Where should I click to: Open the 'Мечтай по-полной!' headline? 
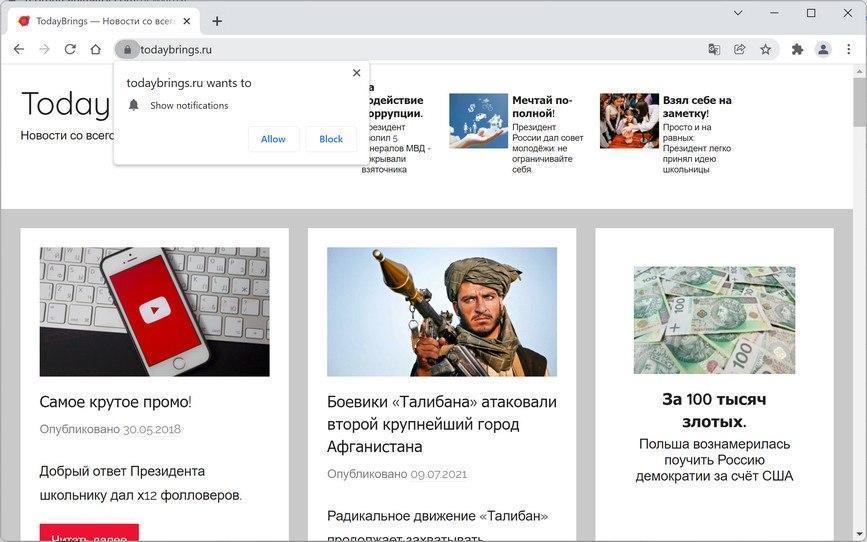point(542,107)
